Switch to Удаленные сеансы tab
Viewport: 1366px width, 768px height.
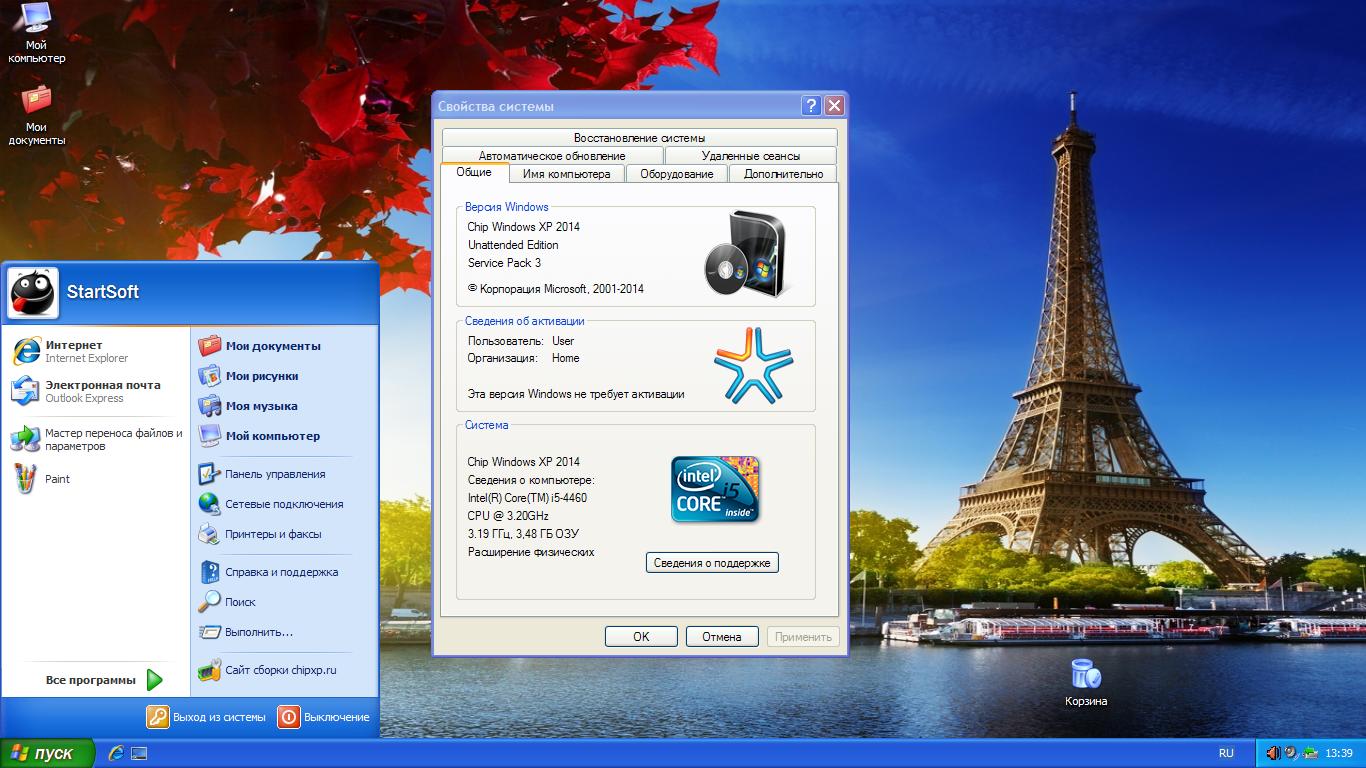[751, 156]
